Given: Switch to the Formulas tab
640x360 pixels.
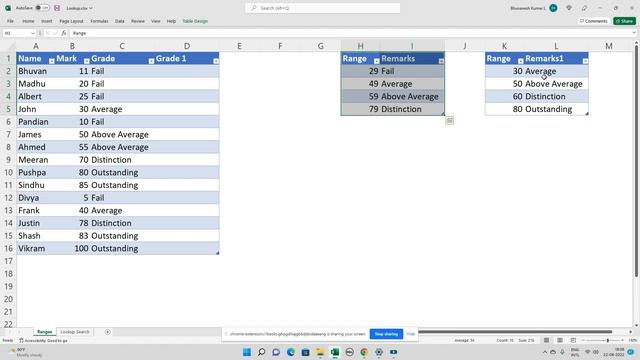Looking at the screenshot, I should [x=99, y=21].
